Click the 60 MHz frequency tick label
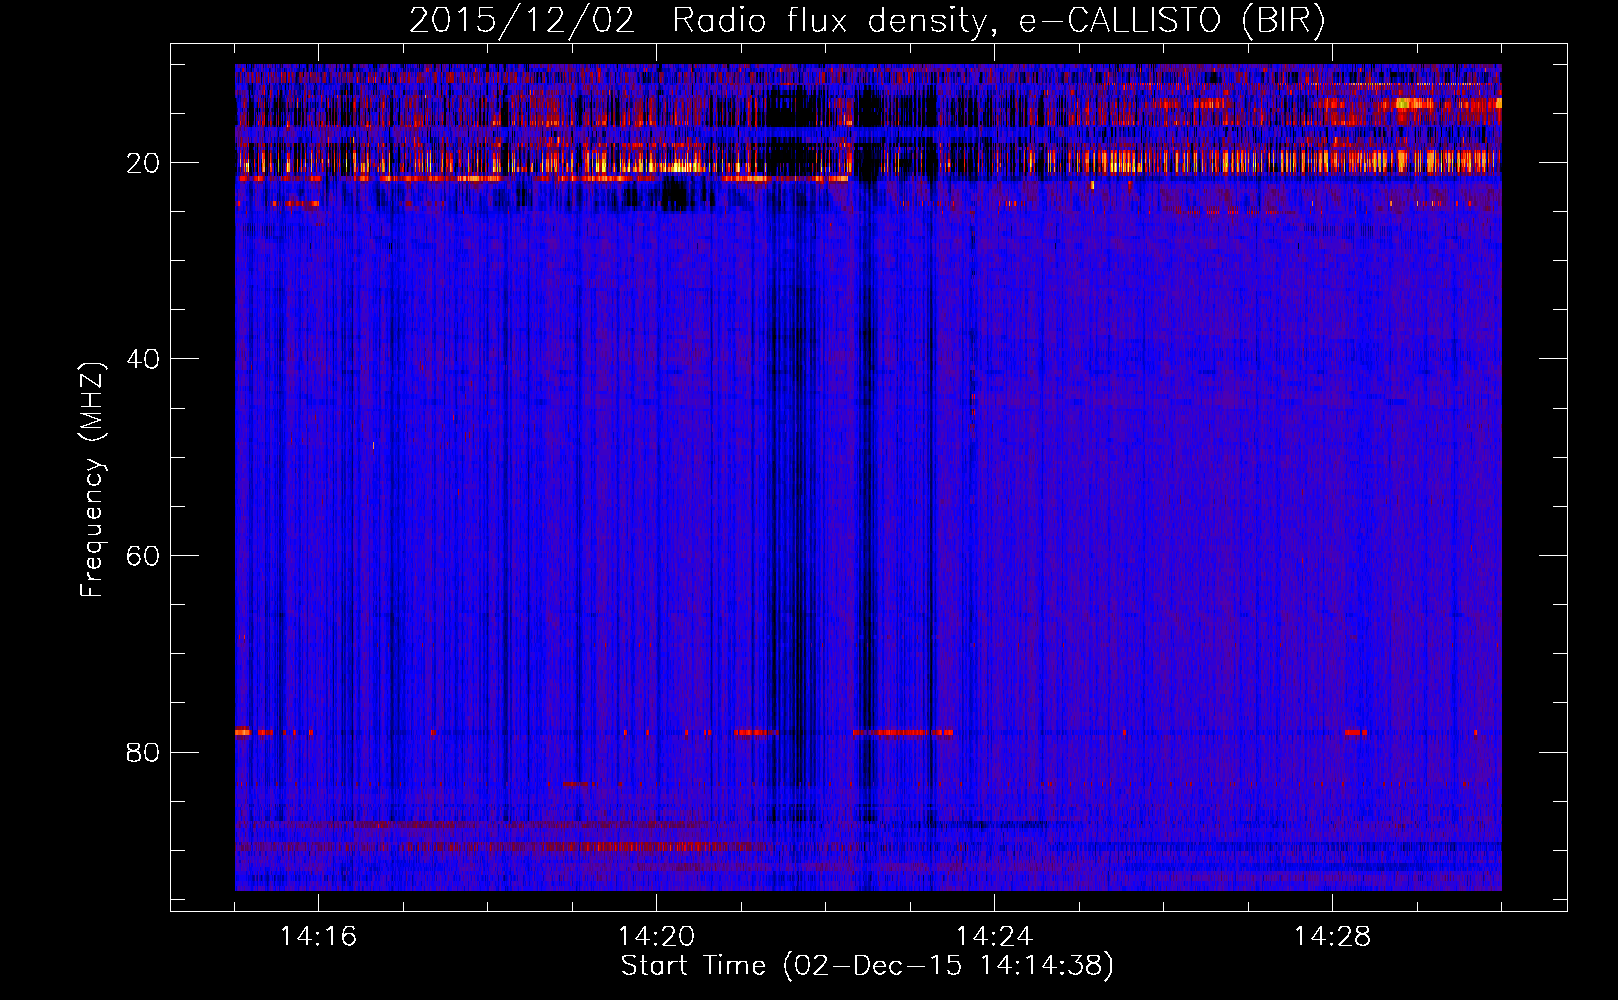Screen dimensions: 1618x1000 [x=143, y=556]
